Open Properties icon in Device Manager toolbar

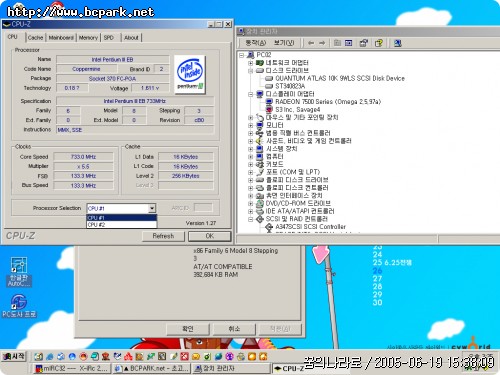coord(364,43)
